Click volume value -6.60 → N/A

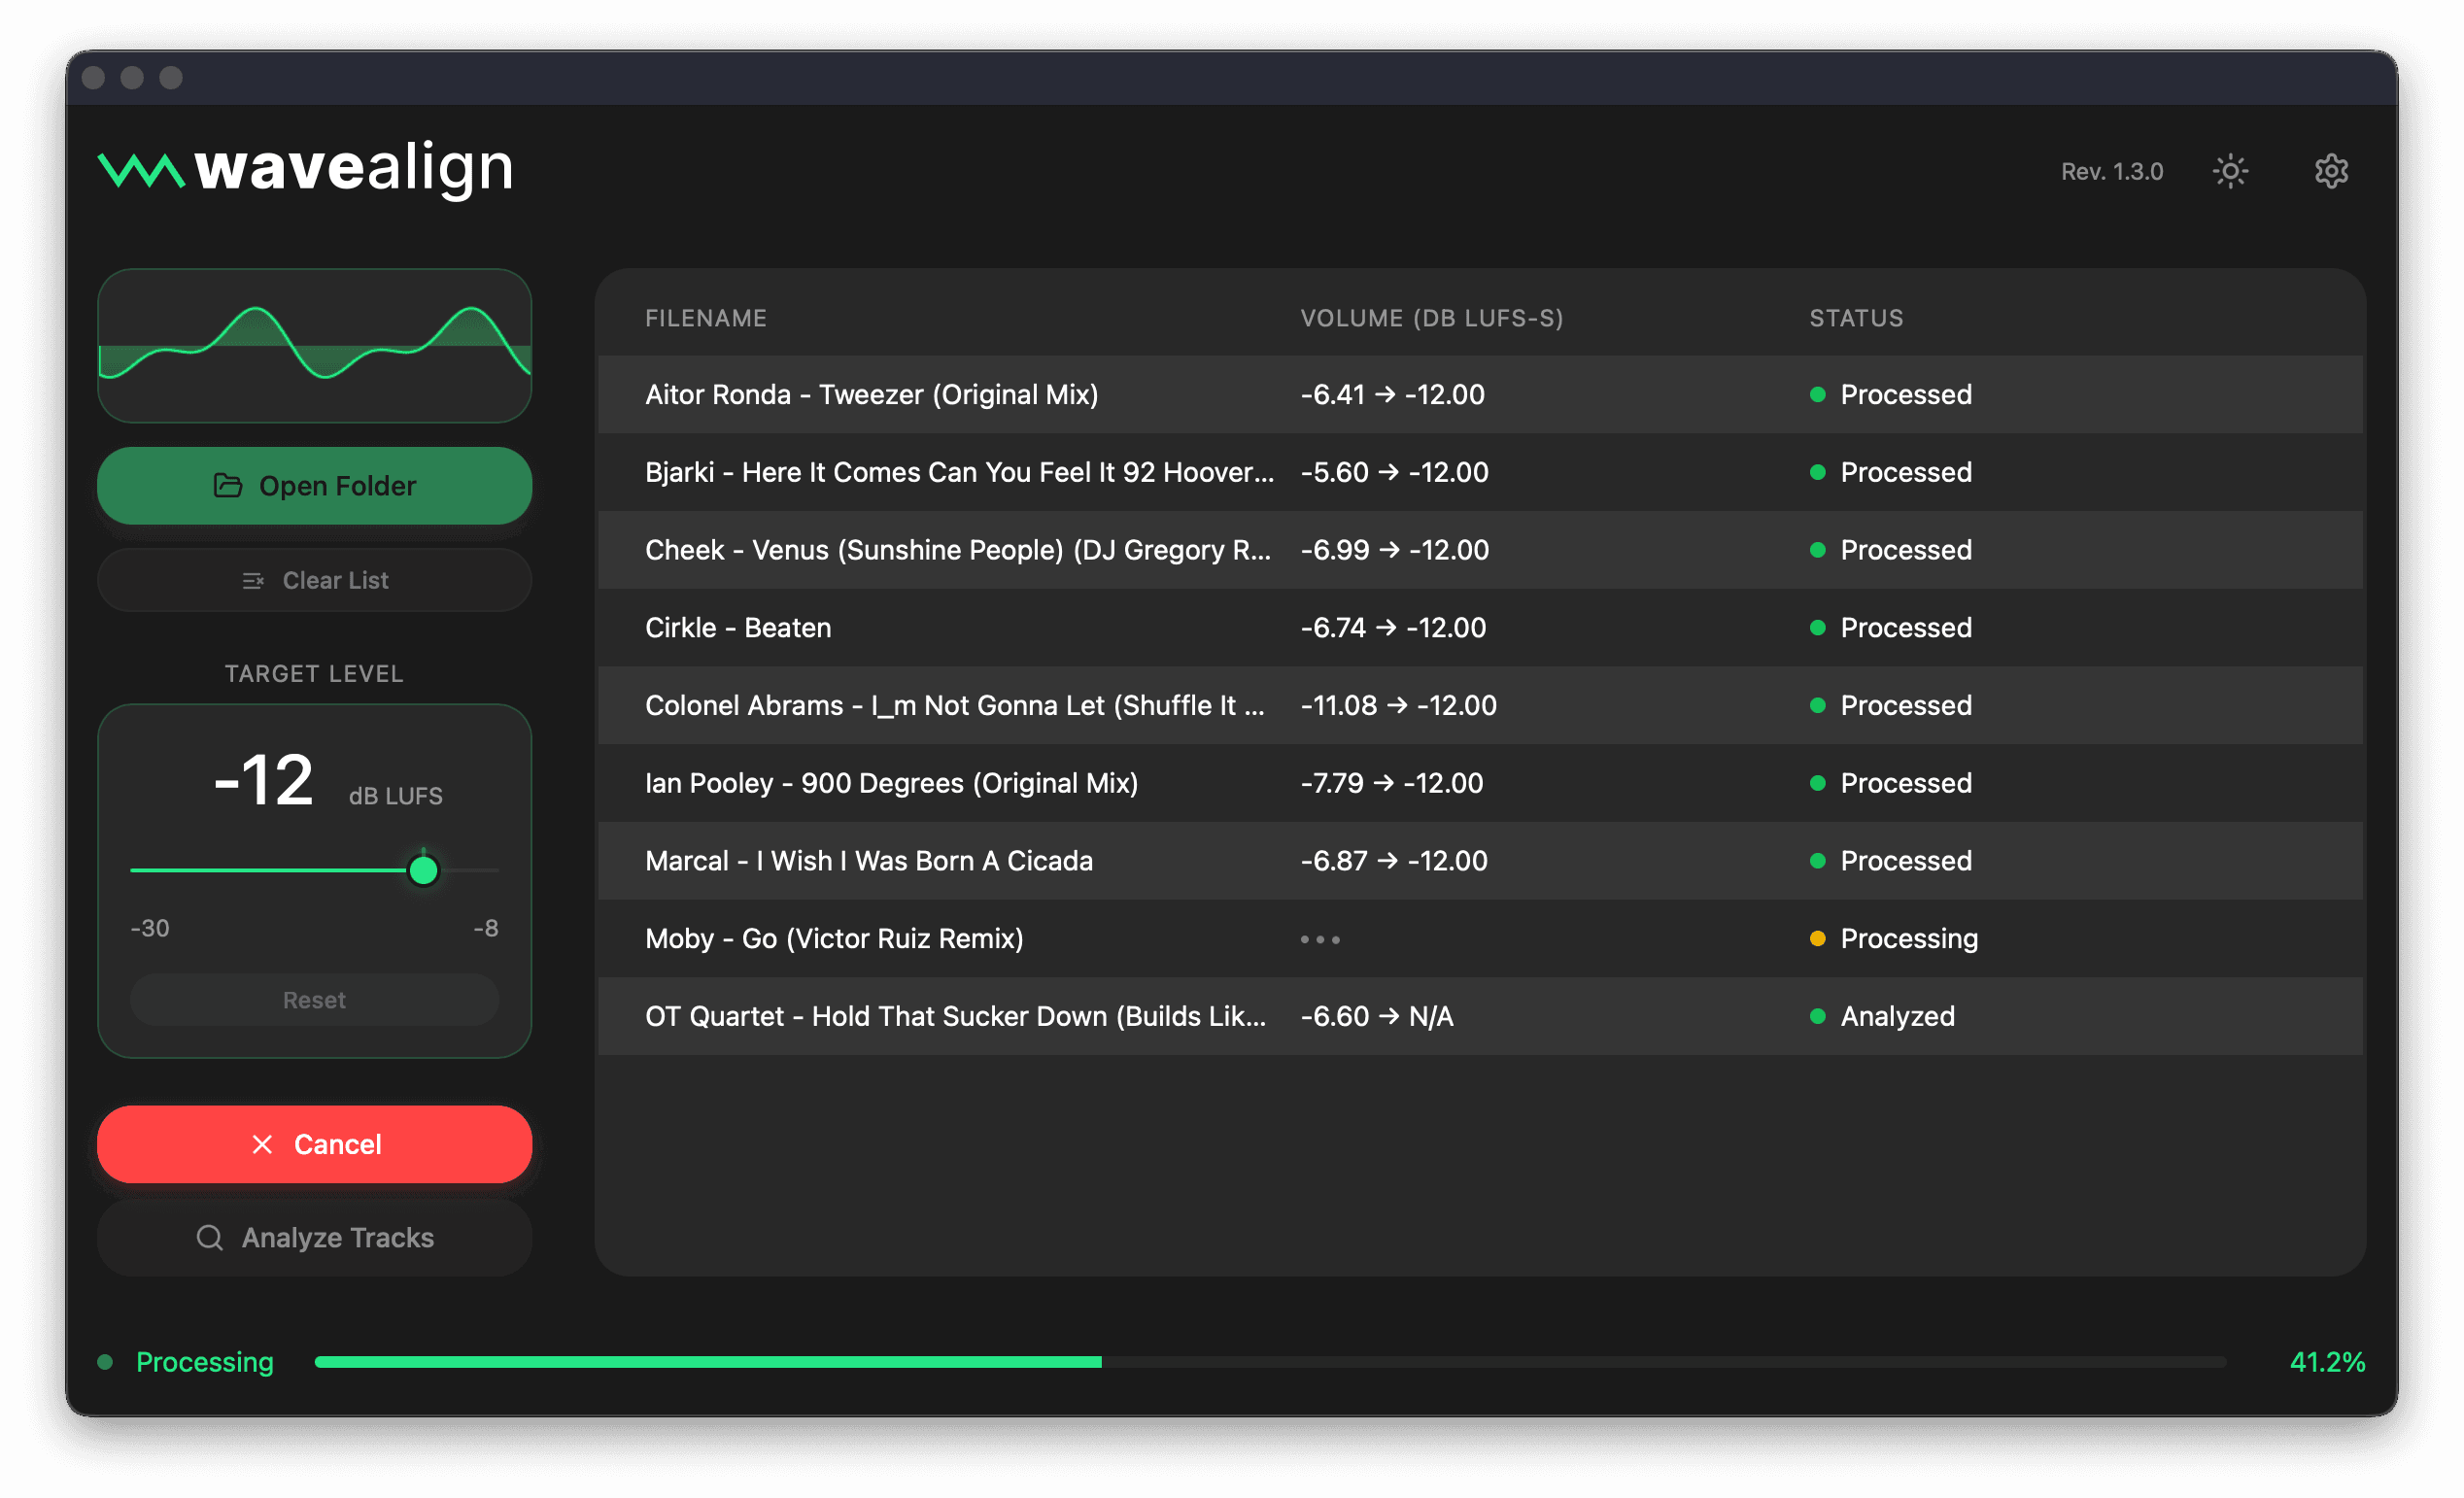pos(1377,1016)
